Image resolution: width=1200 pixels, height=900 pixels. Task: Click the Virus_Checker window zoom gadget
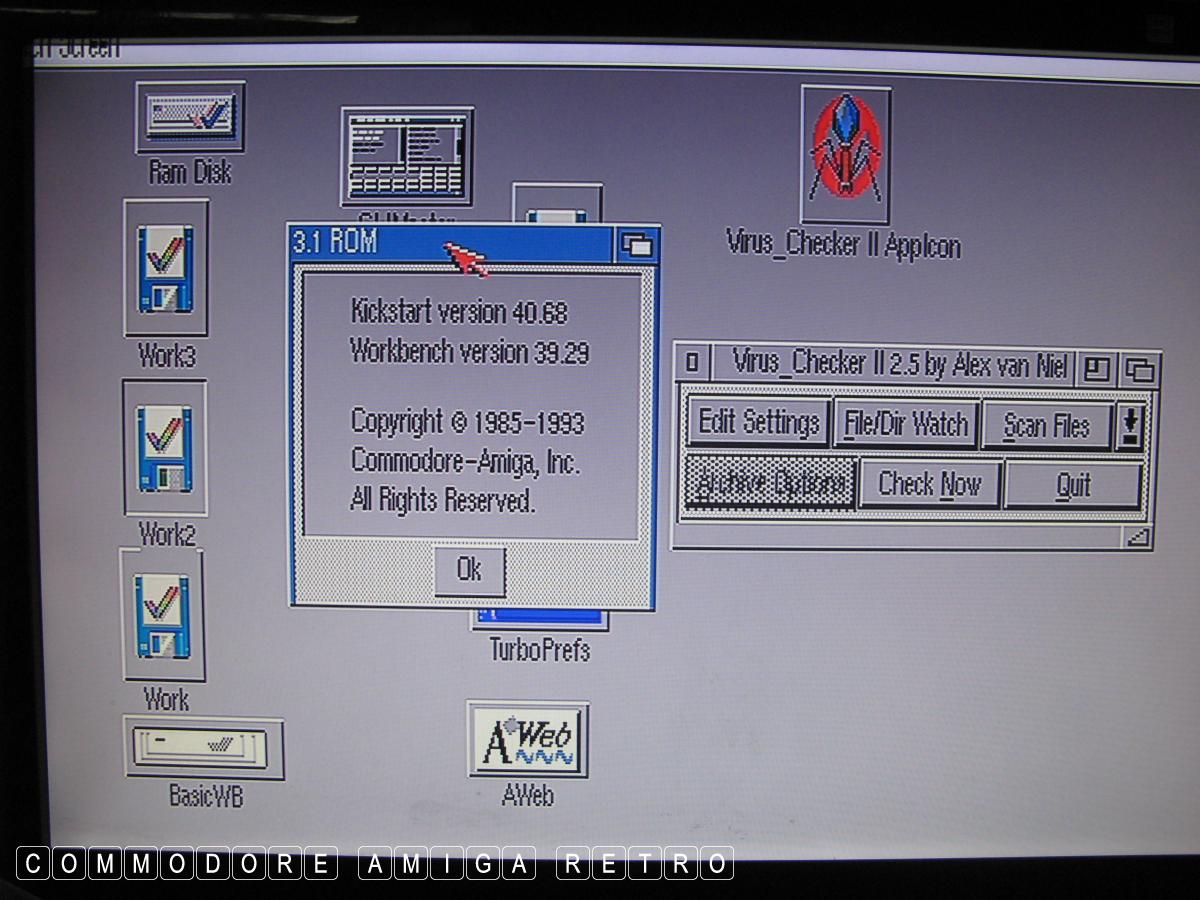(x=1097, y=369)
